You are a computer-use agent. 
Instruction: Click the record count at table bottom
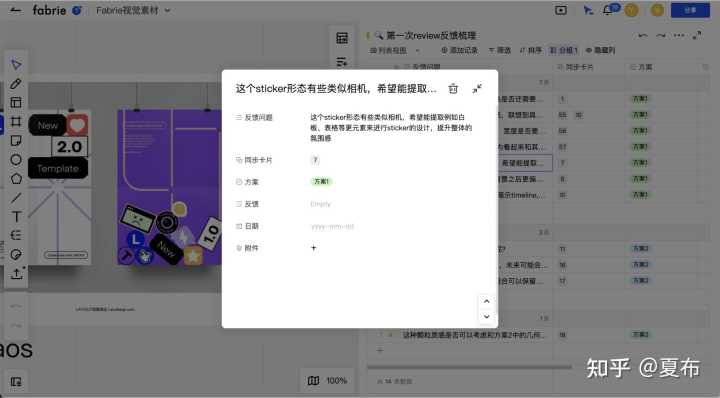[395, 381]
